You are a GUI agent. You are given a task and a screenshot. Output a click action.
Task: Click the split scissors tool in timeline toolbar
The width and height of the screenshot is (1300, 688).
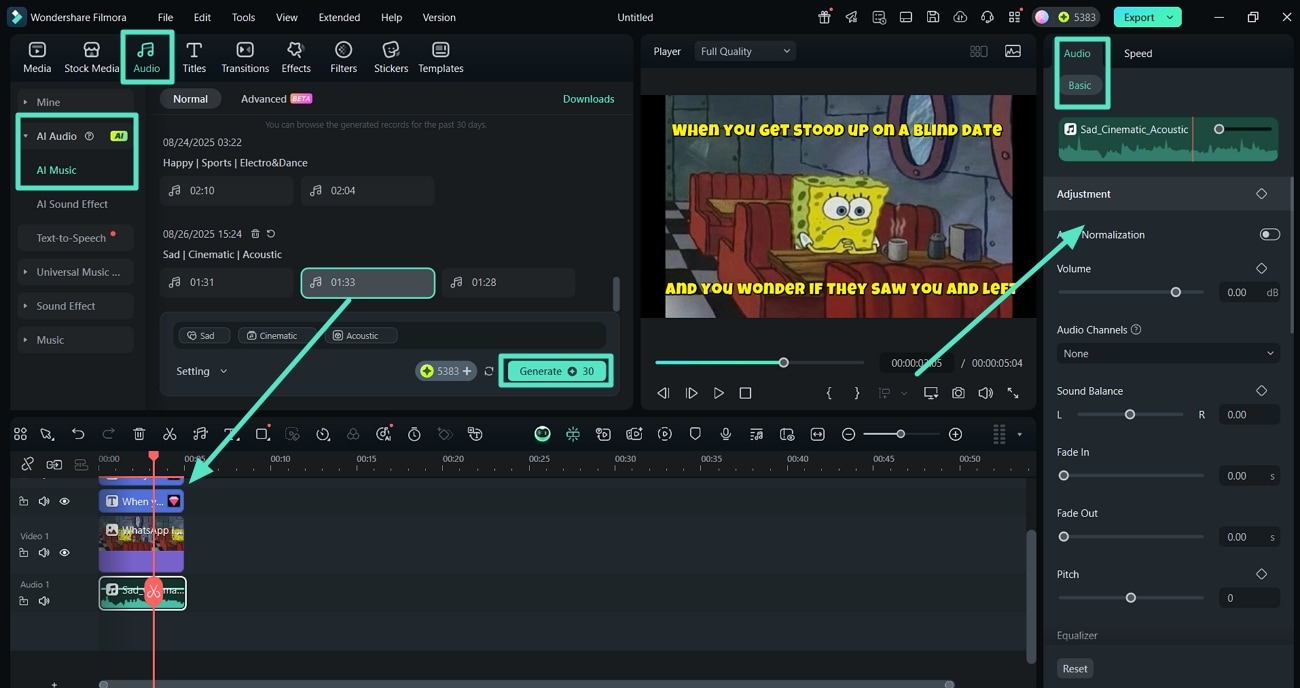[169, 434]
